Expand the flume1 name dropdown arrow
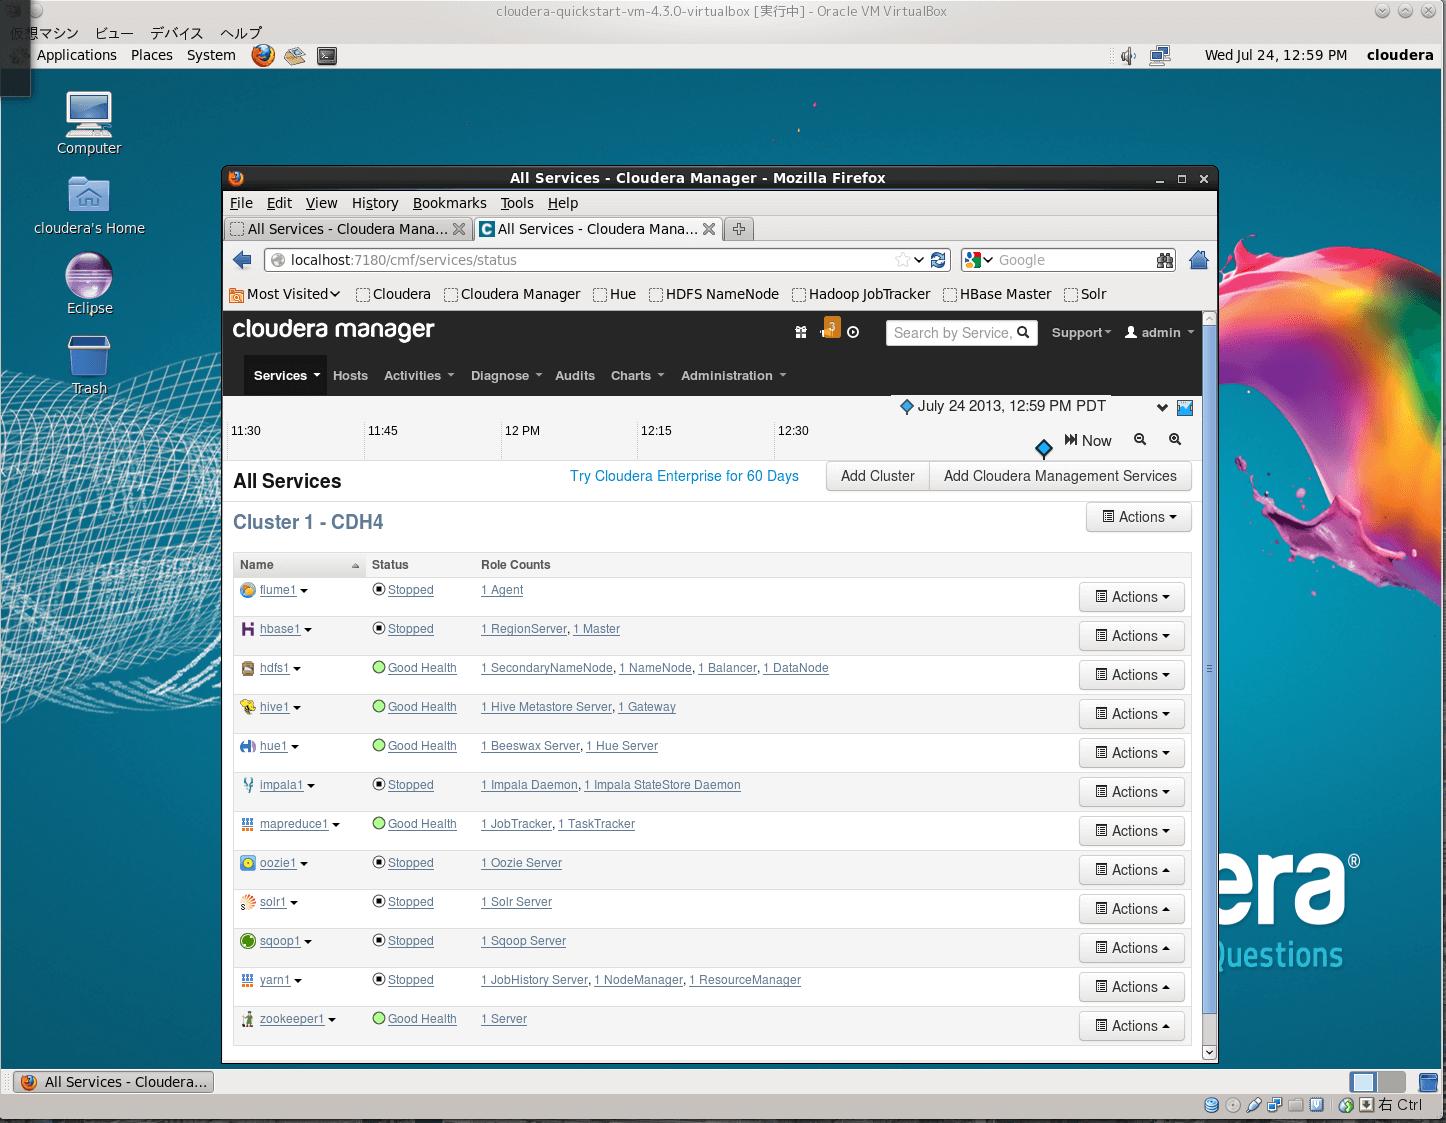This screenshot has width=1446, height=1123. [304, 591]
